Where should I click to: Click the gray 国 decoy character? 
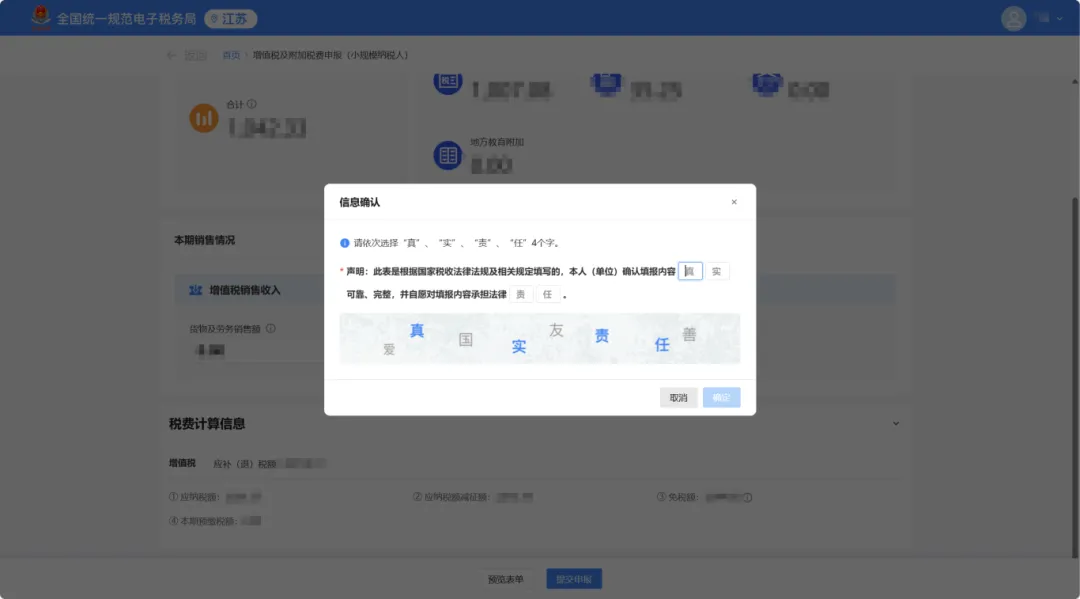click(x=465, y=340)
